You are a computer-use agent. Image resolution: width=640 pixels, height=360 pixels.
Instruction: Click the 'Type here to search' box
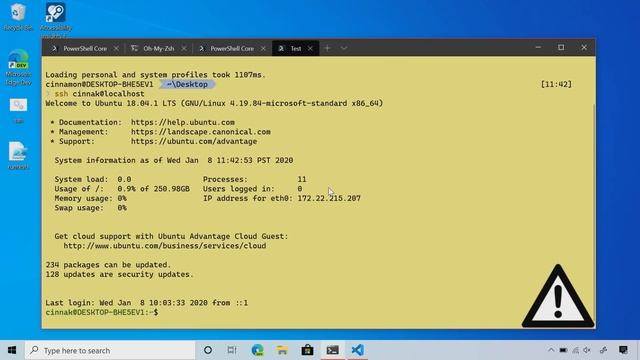(110, 350)
